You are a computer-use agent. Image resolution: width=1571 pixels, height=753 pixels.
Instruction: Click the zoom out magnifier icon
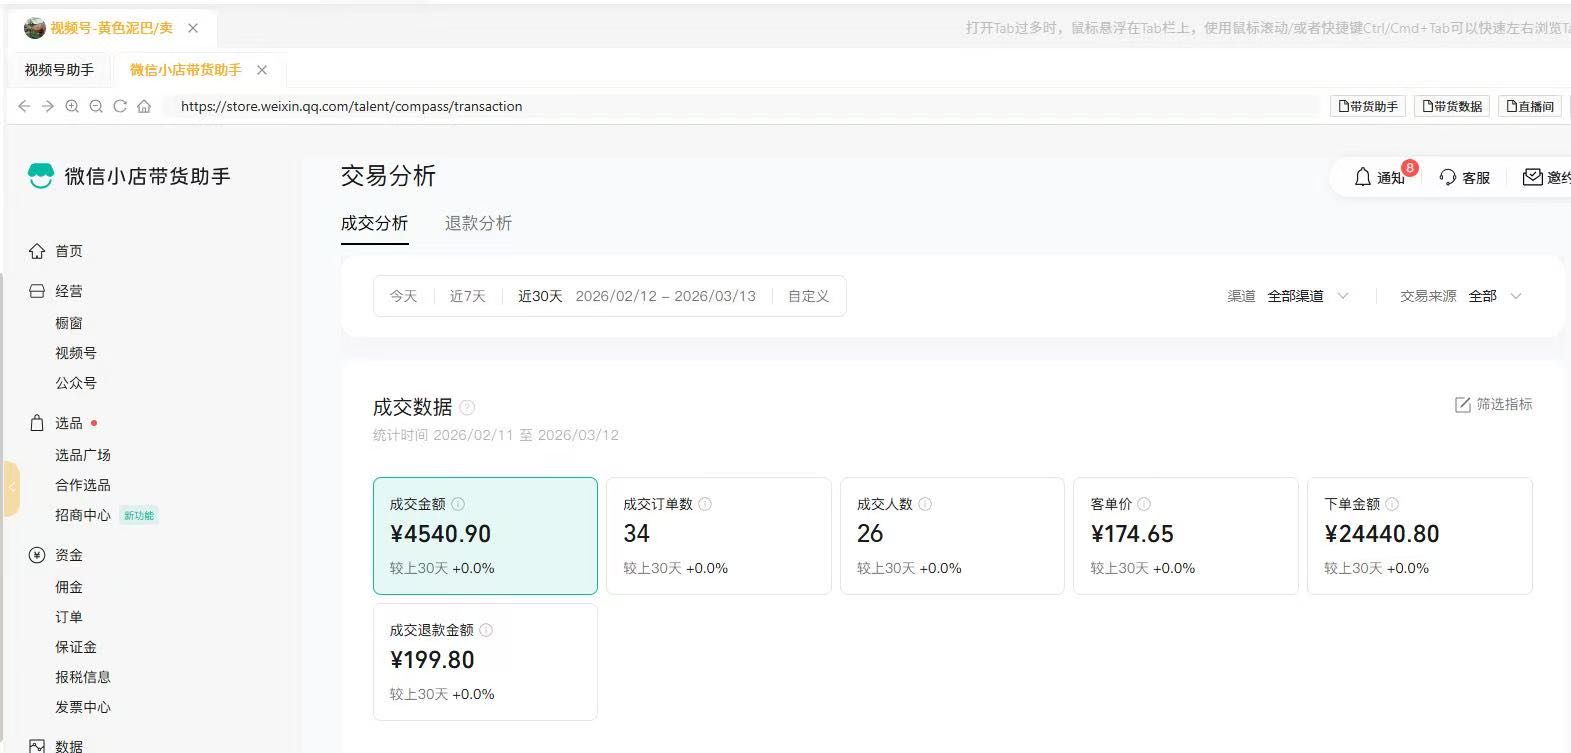96,106
